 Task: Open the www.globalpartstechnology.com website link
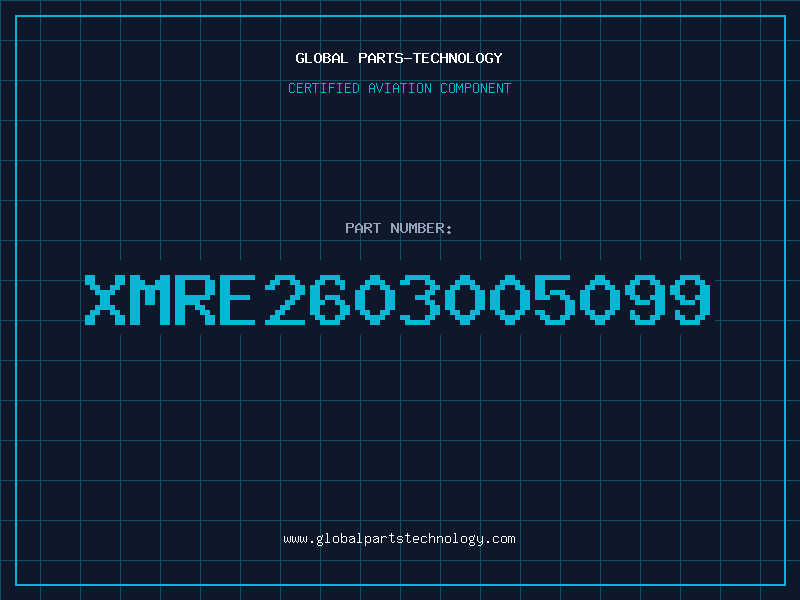(399, 539)
